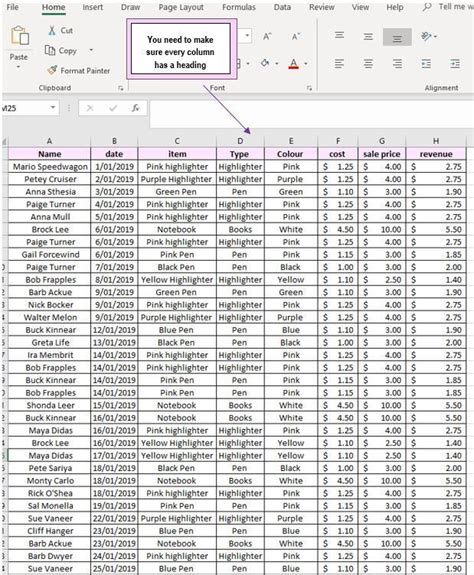Select the Mario Speedwagon cell
This screenshot has height=575, width=474.
coord(49,166)
